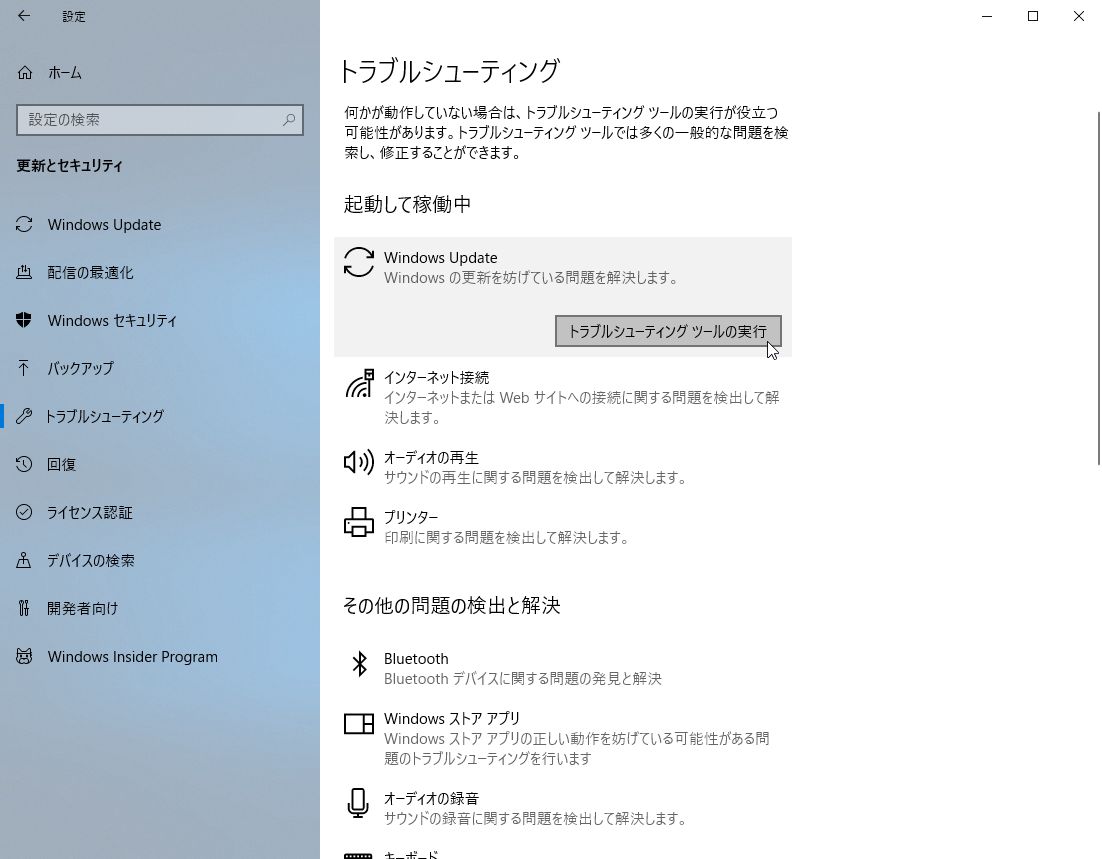Click the search magnifier icon
The height and width of the screenshot is (859, 1102).
click(x=289, y=120)
